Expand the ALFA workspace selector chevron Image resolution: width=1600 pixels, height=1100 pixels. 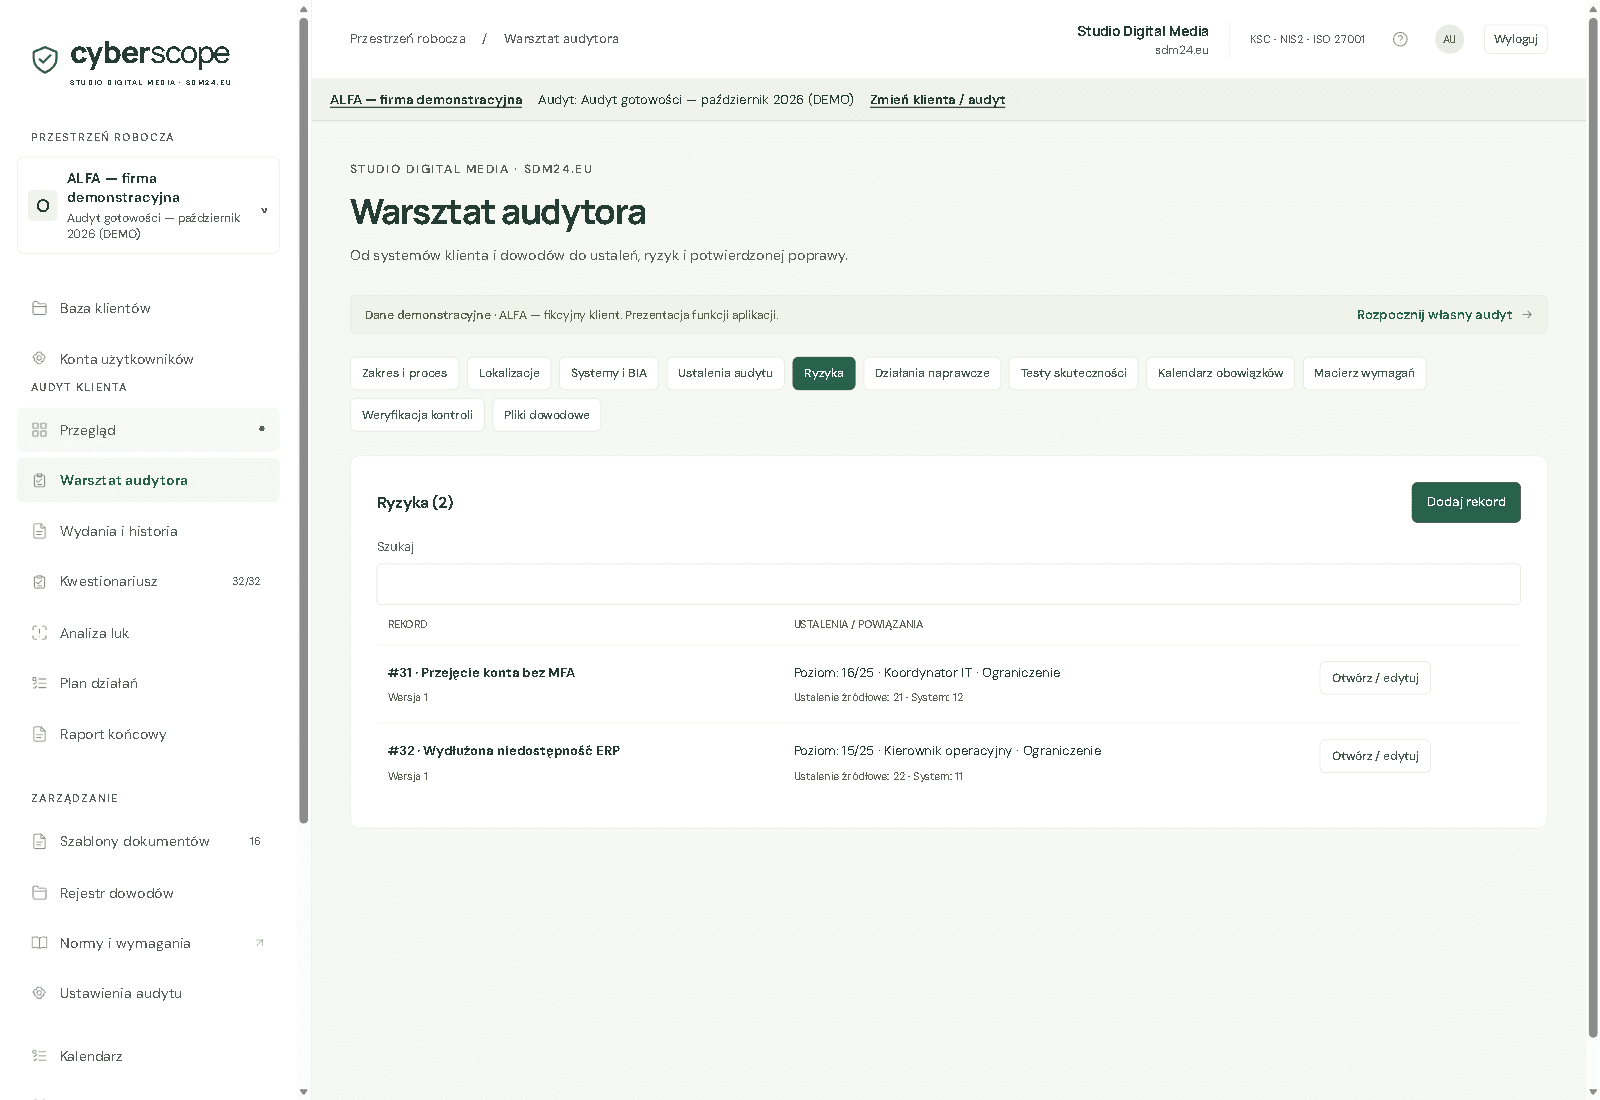[264, 210]
